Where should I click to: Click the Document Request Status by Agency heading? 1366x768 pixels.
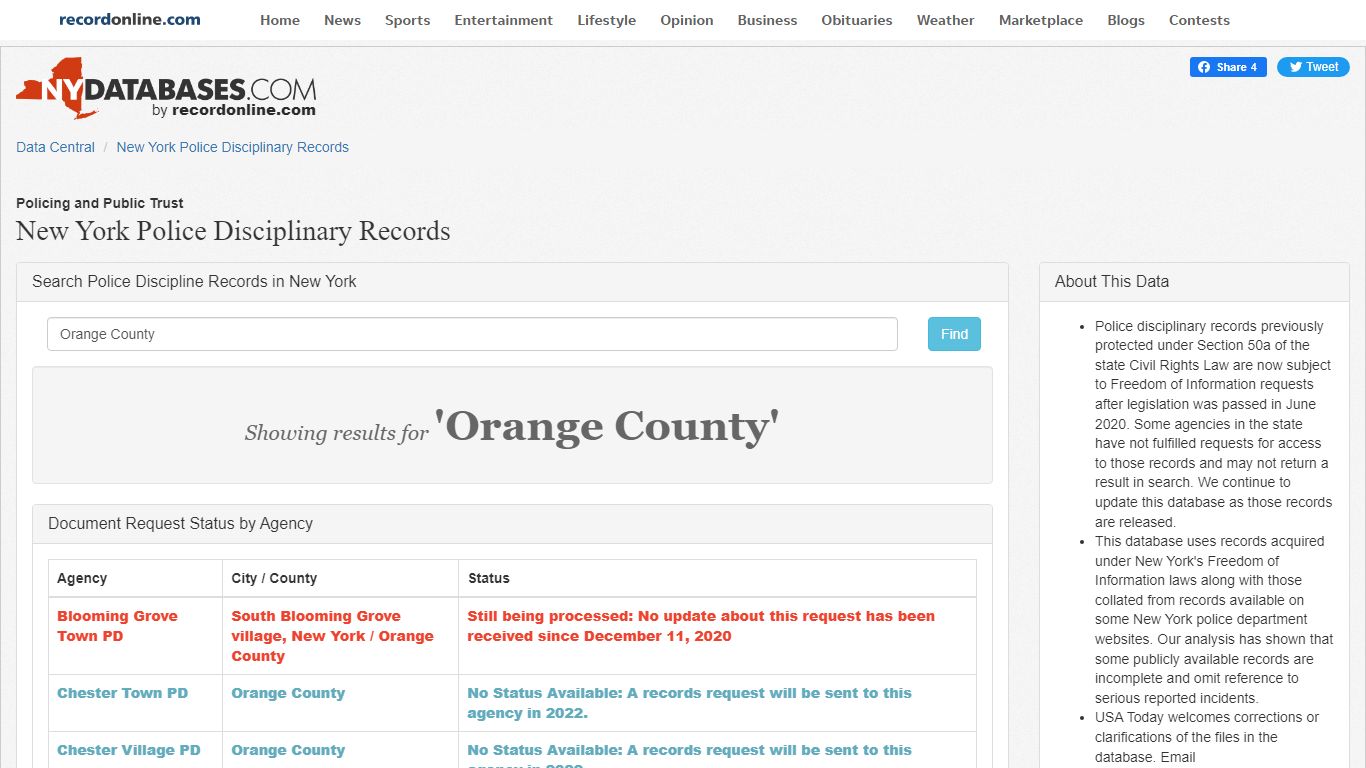tap(180, 523)
